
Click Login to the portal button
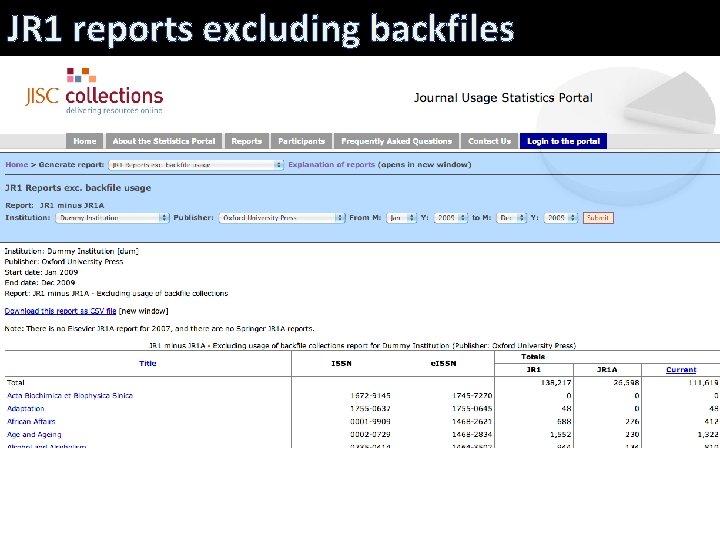pyautogui.click(x=563, y=141)
